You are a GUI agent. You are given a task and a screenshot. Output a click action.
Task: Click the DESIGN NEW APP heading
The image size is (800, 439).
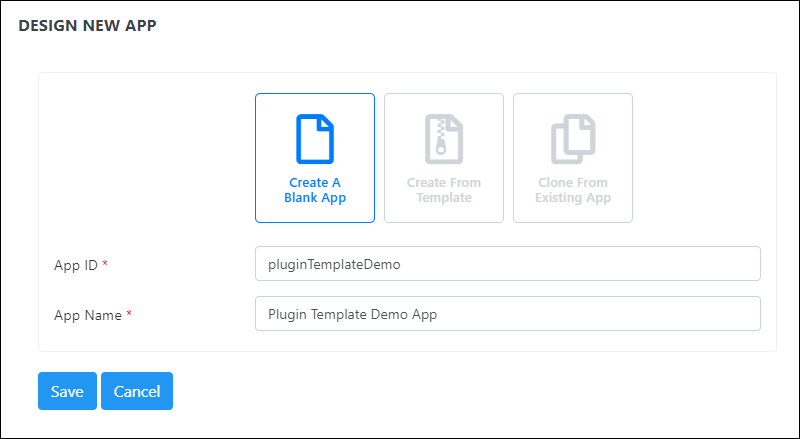pos(87,26)
